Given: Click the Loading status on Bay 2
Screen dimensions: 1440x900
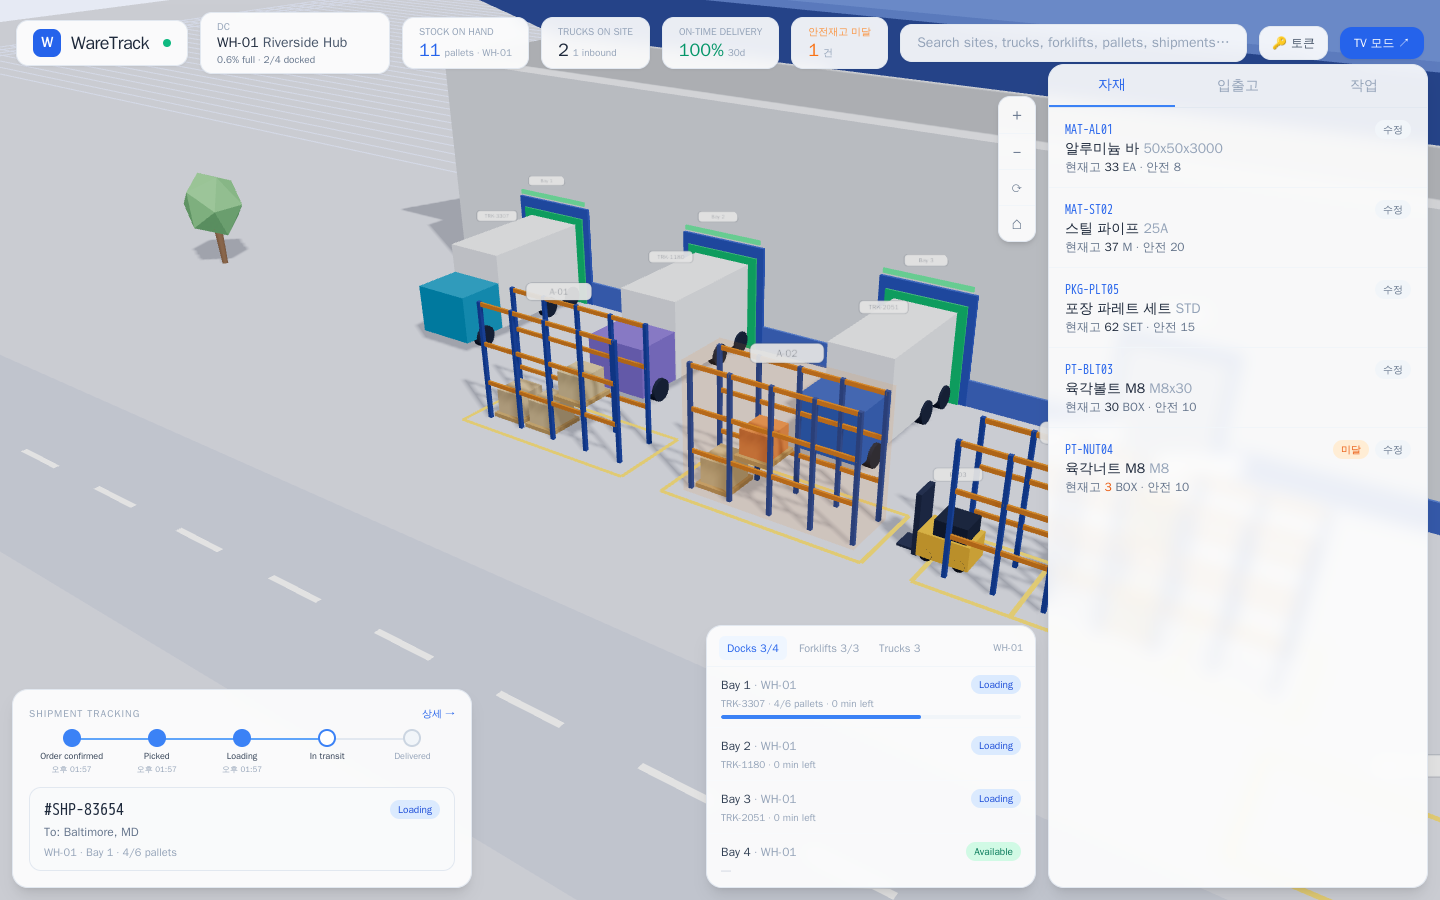Looking at the screenshot, I should (x=996, y=746).
